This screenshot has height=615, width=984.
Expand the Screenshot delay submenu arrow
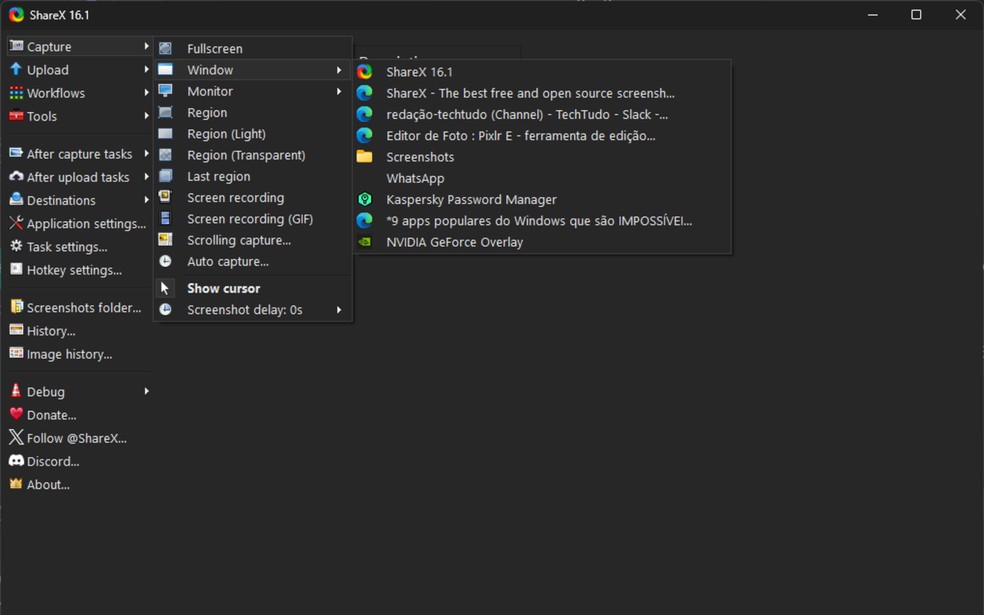(339, 310)
